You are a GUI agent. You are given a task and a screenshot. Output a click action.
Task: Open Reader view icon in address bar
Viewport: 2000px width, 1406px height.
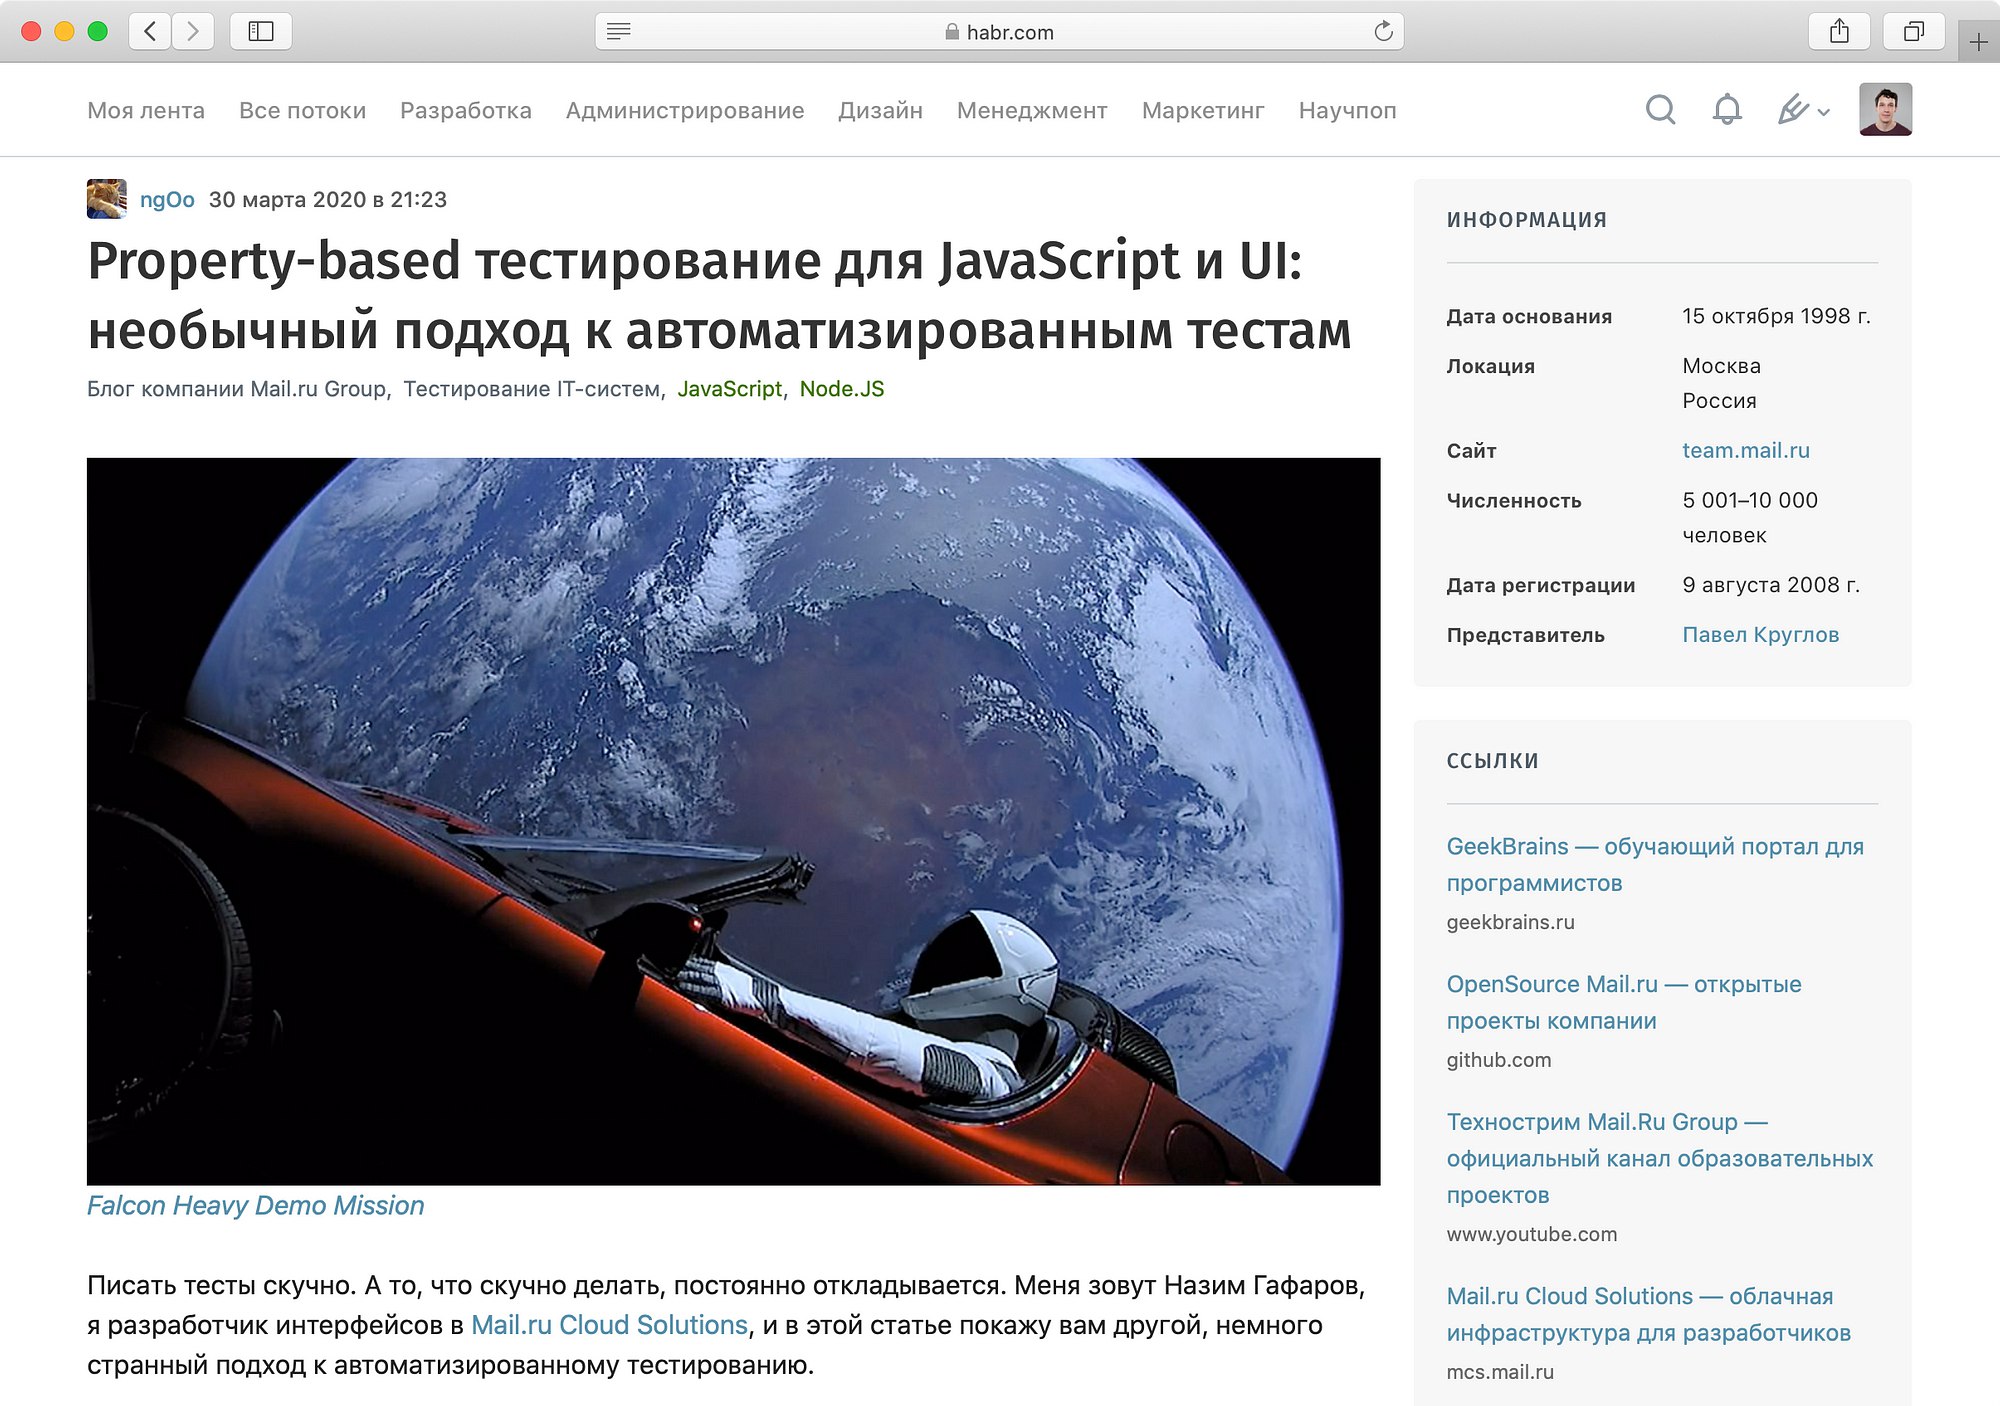click(x=619, y=32)
